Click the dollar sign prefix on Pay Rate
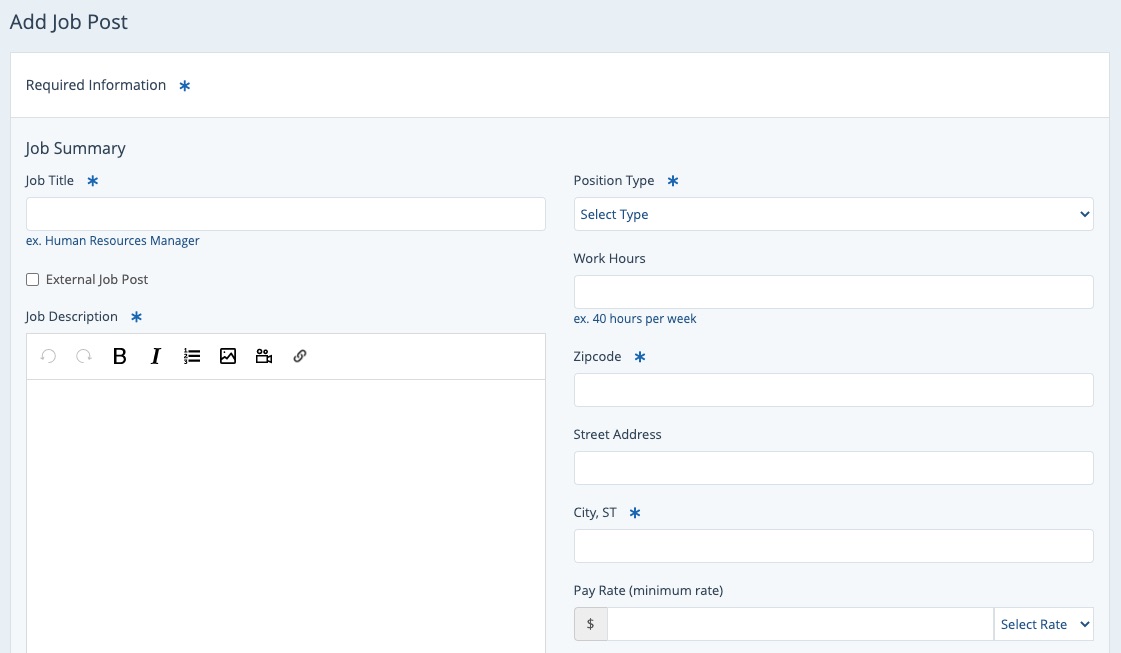Viewport: 1121px width, 653px height. (x=590, y=624)
